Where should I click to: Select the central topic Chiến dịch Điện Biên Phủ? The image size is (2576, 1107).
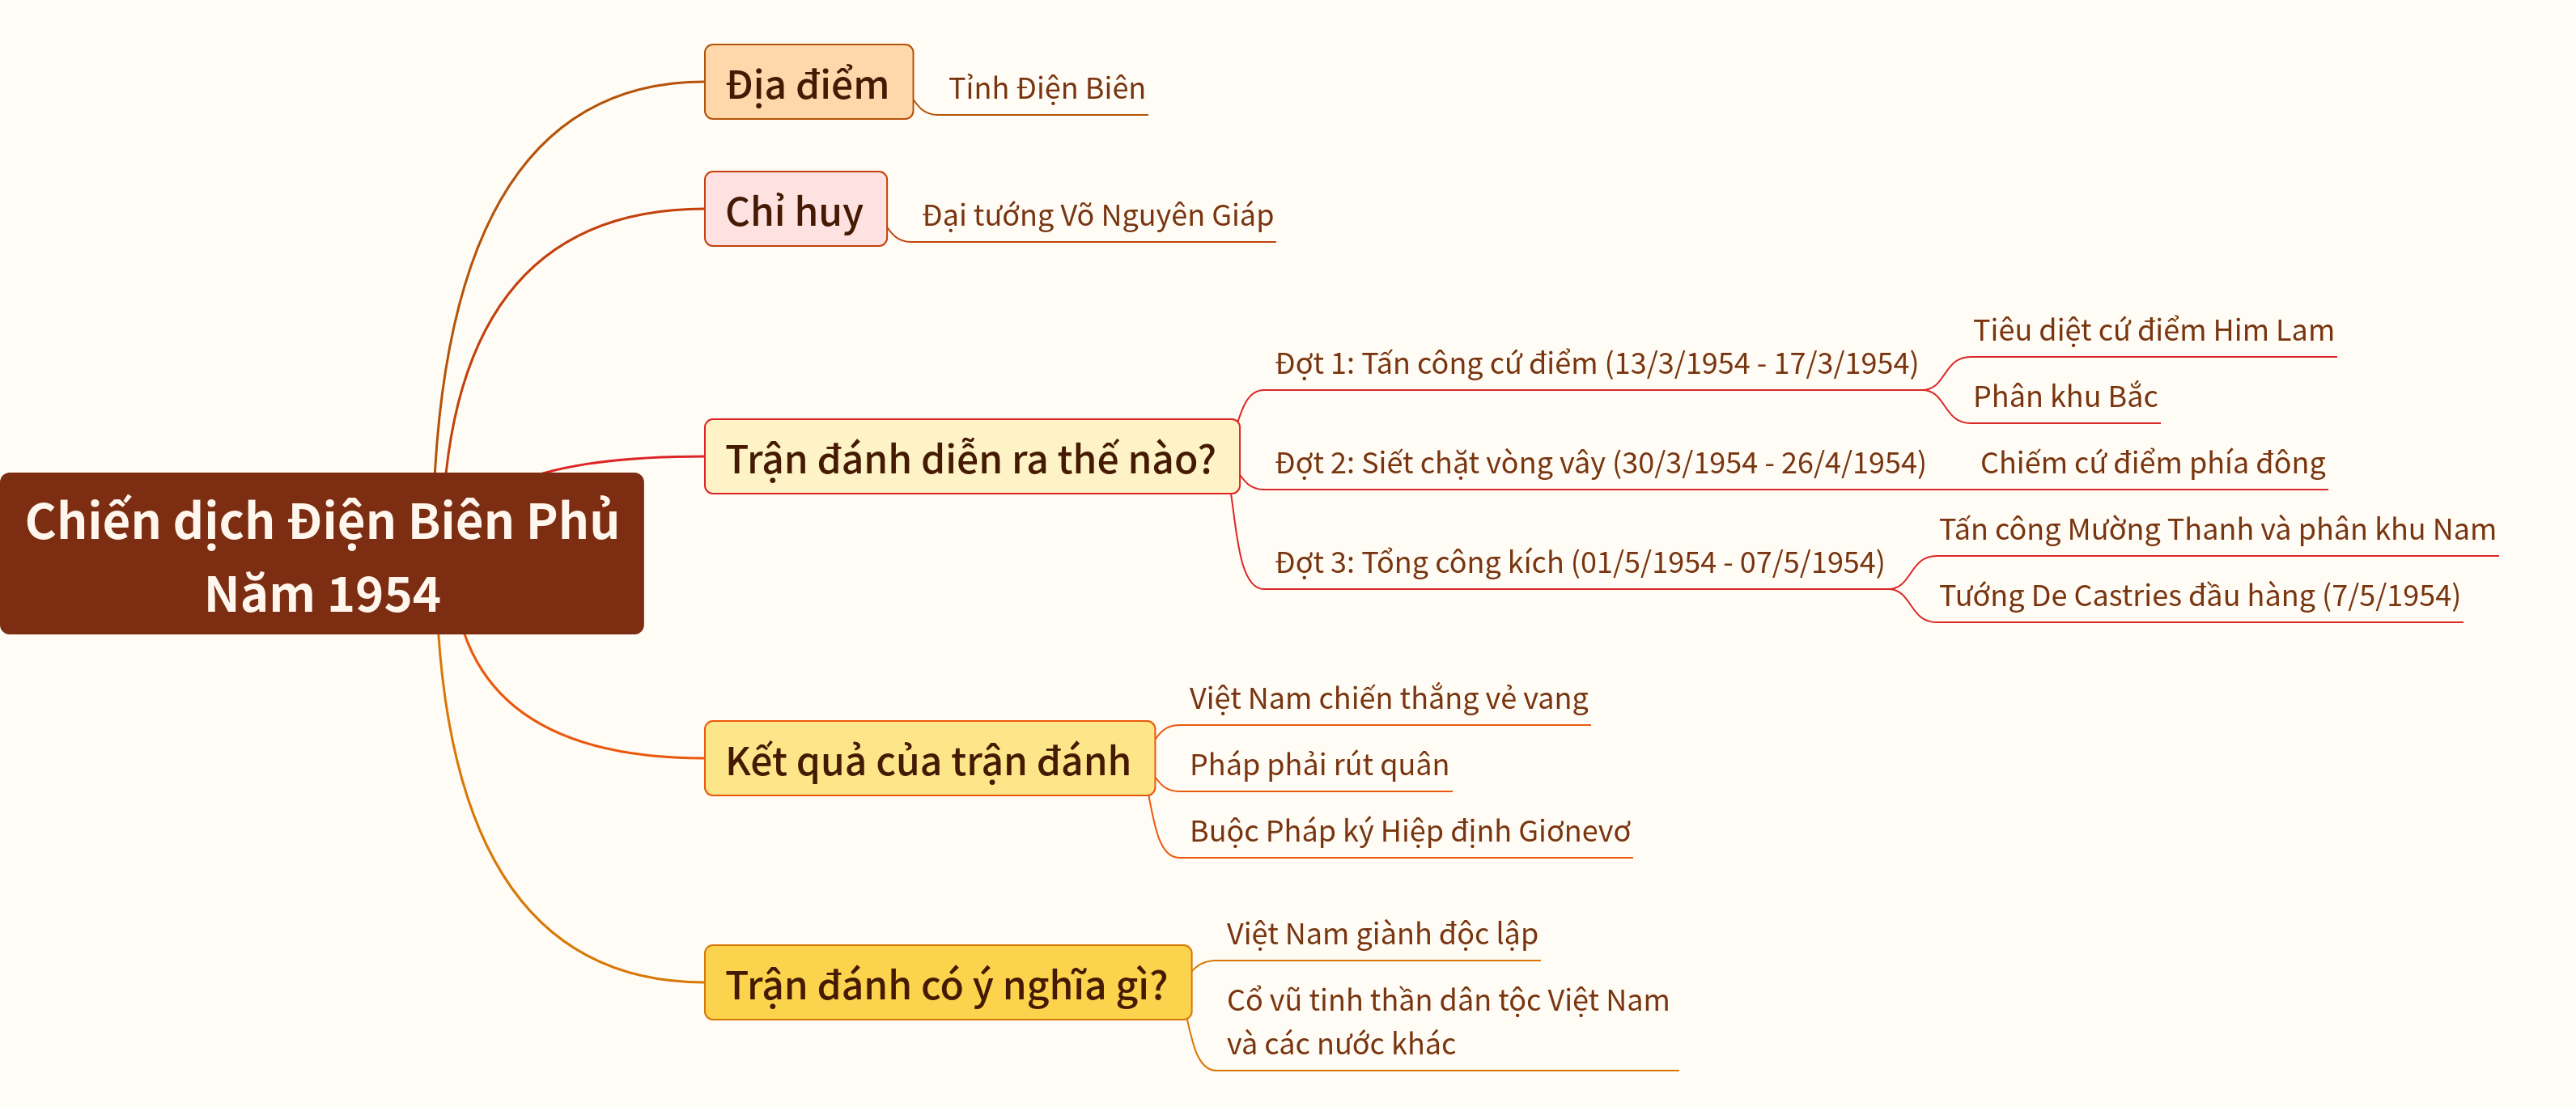click(x=322, y=553)
